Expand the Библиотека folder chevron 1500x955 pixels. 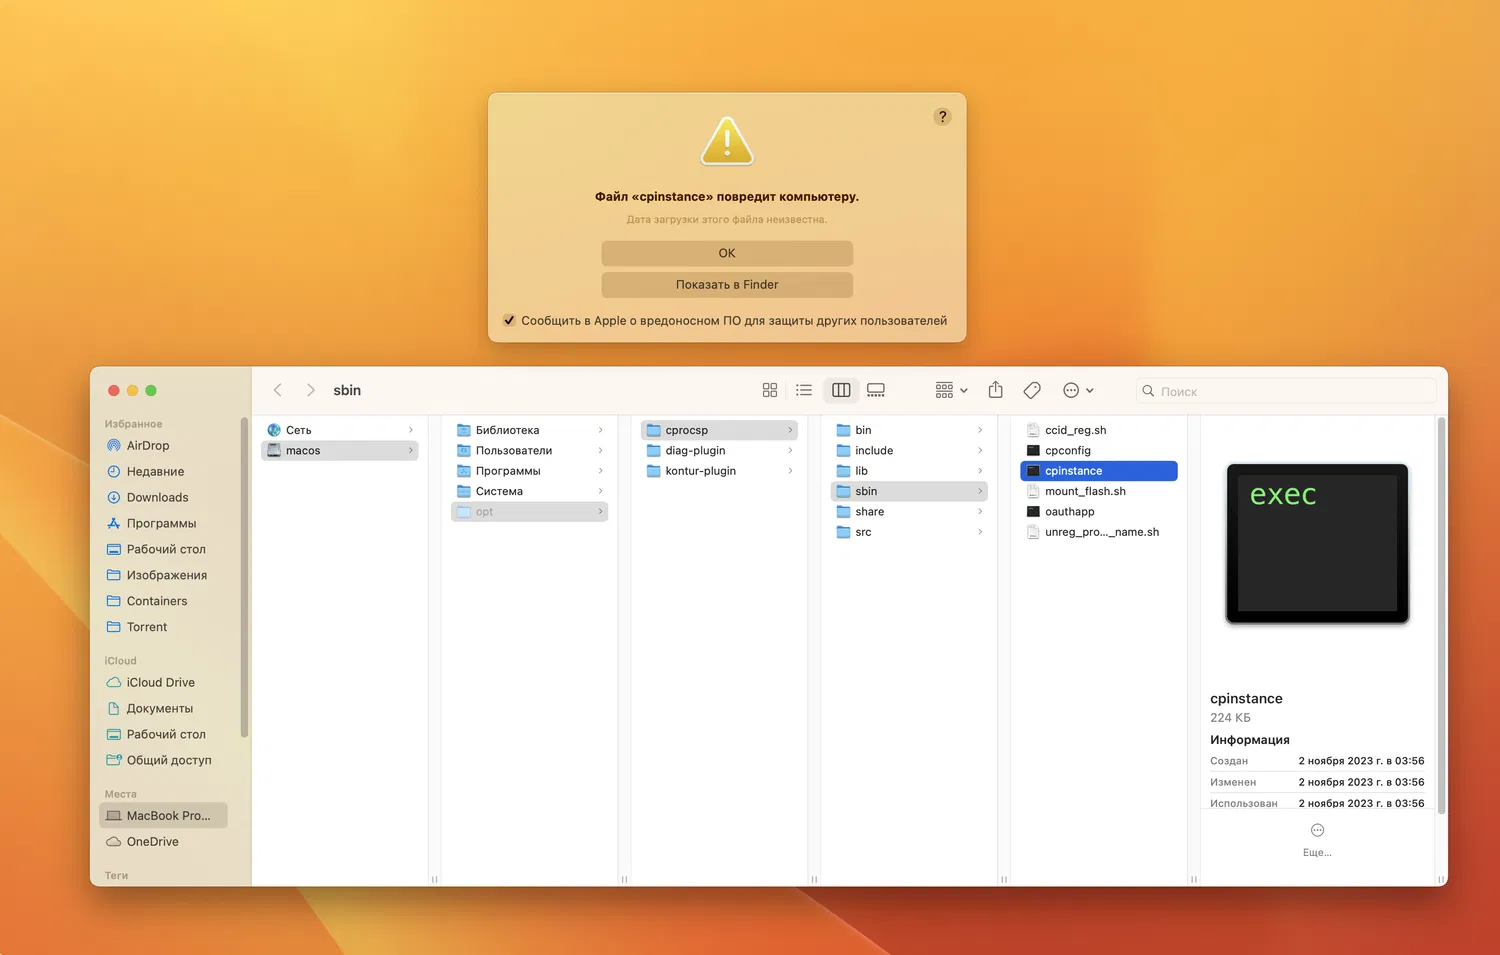600,430
